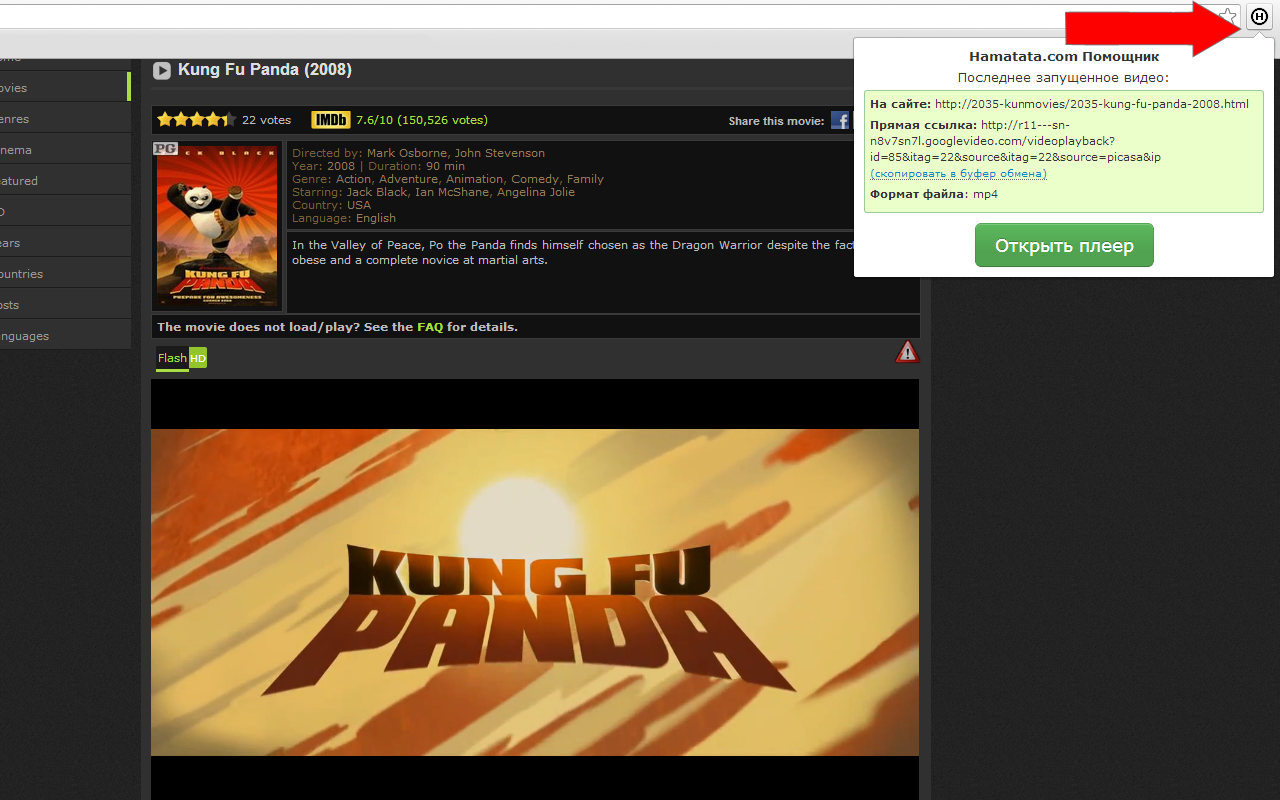The image size is (1280, 800).
Task: Open the Adventure genre link
Action: coord(408,179)
